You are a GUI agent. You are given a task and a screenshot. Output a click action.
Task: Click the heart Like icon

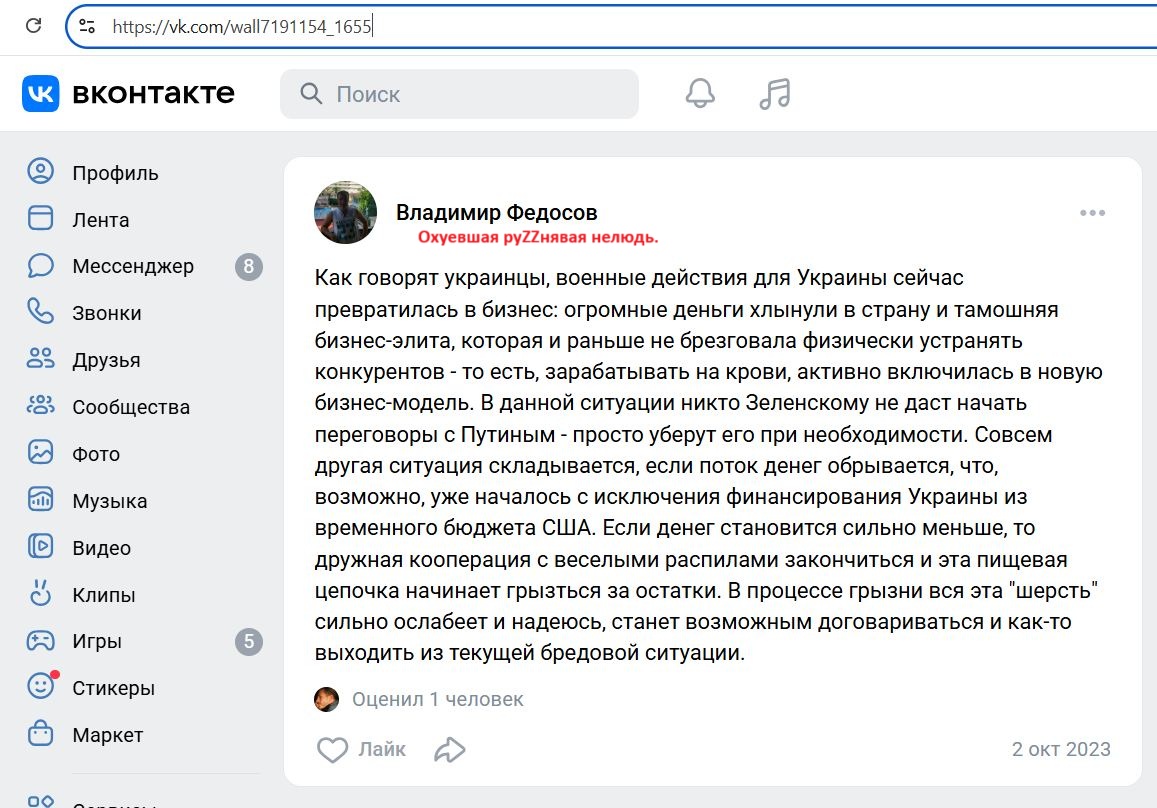pyautogui.click(x=332, y=749)
